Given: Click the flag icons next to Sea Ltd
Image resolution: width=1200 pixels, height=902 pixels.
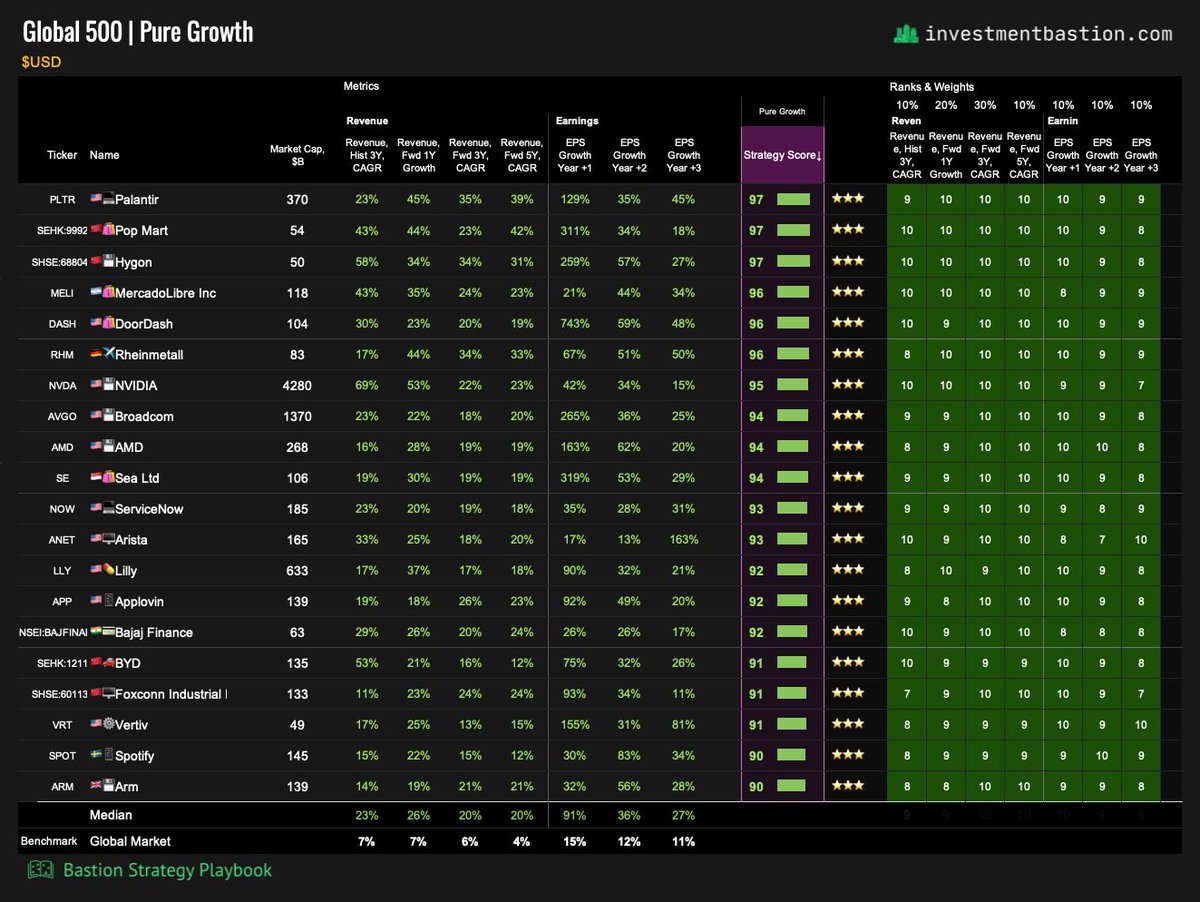Looking at the screenshot, I should point(102,478).
